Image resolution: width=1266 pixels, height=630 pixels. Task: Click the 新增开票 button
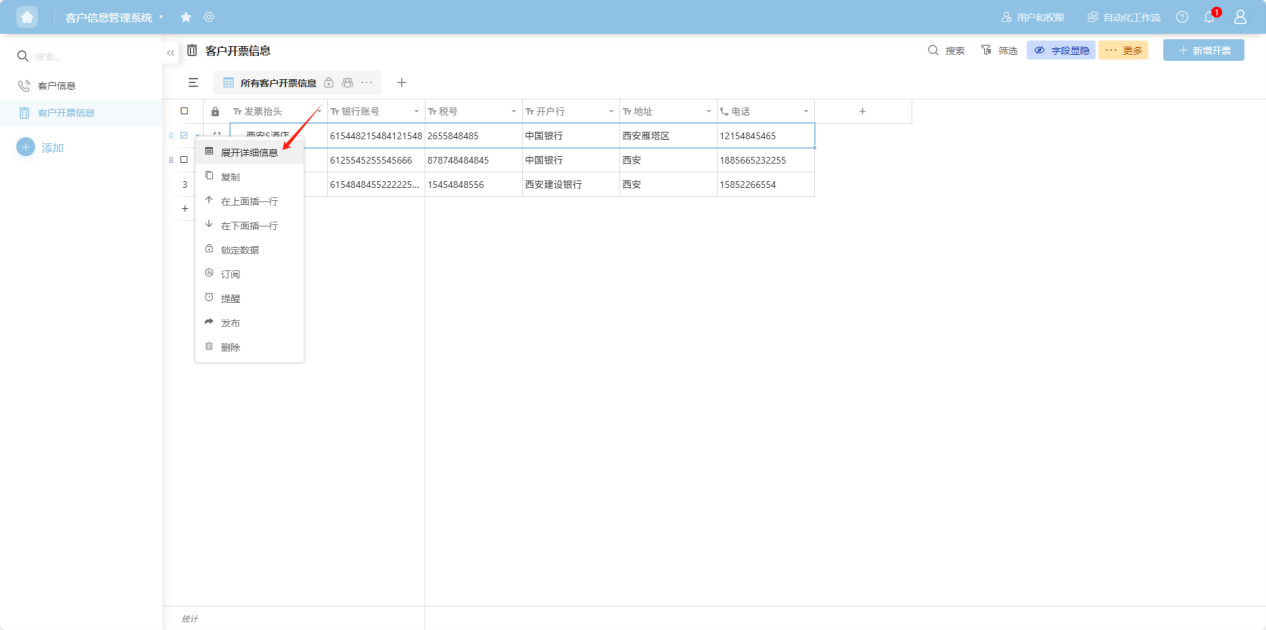coord(1203,50)
